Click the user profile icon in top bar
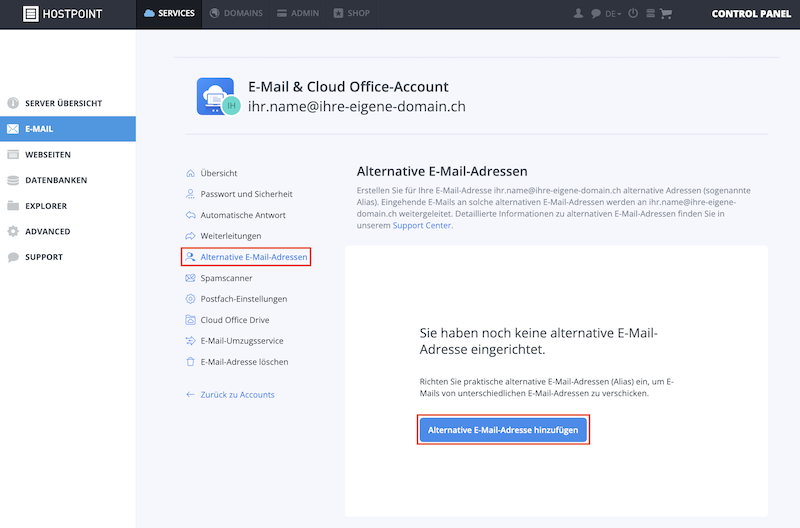The height and width of the screenshot is (528, 800). (x=578, y=14)
